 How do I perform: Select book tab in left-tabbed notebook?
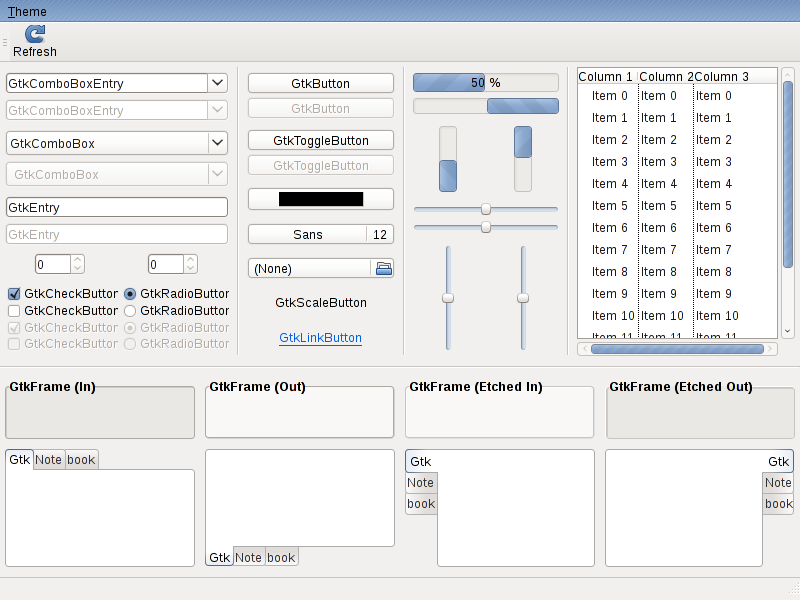tap(421, 504)
